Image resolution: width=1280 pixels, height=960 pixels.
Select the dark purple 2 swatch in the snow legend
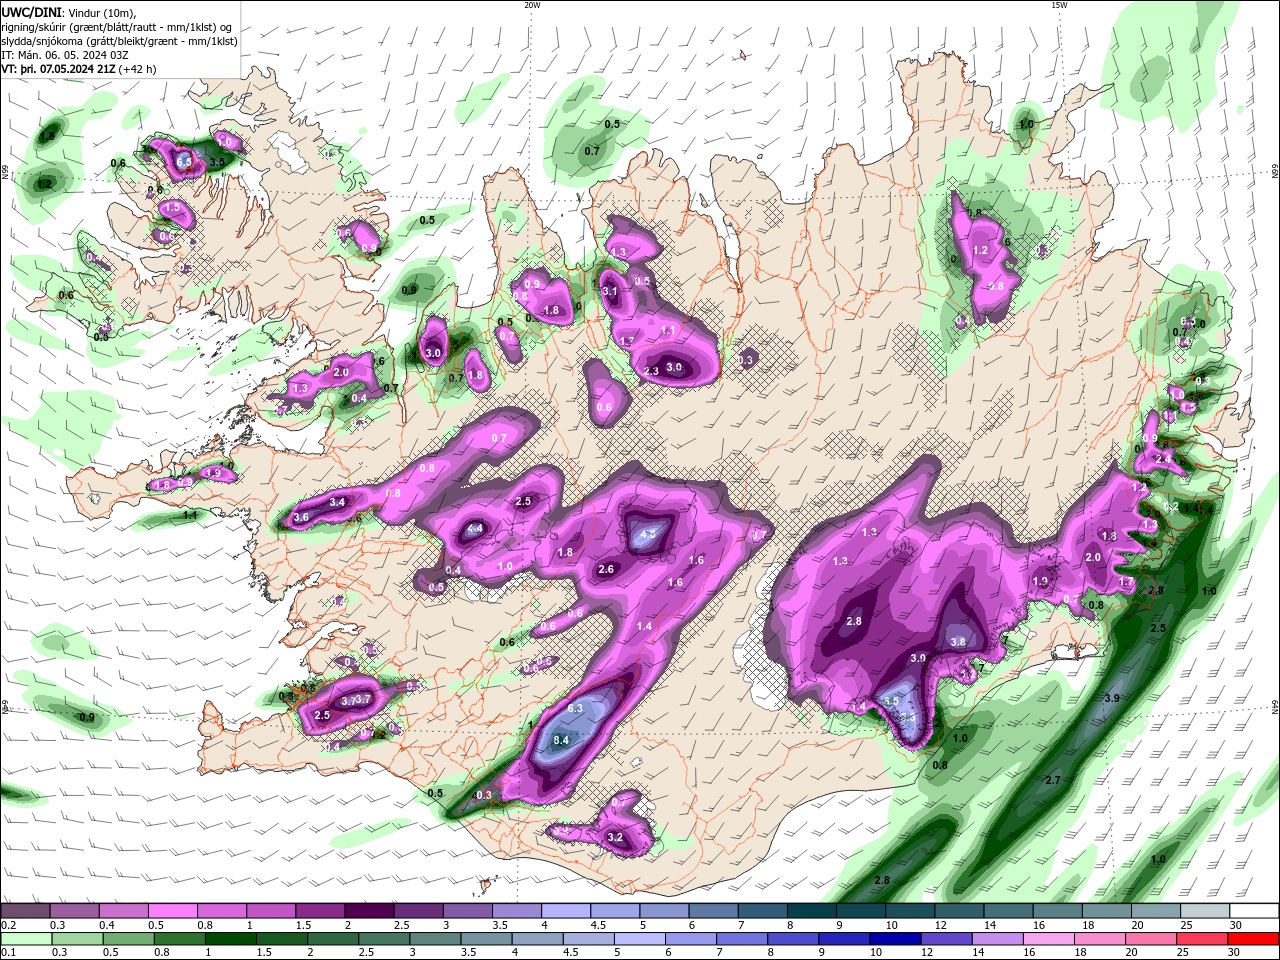[368, 910]
